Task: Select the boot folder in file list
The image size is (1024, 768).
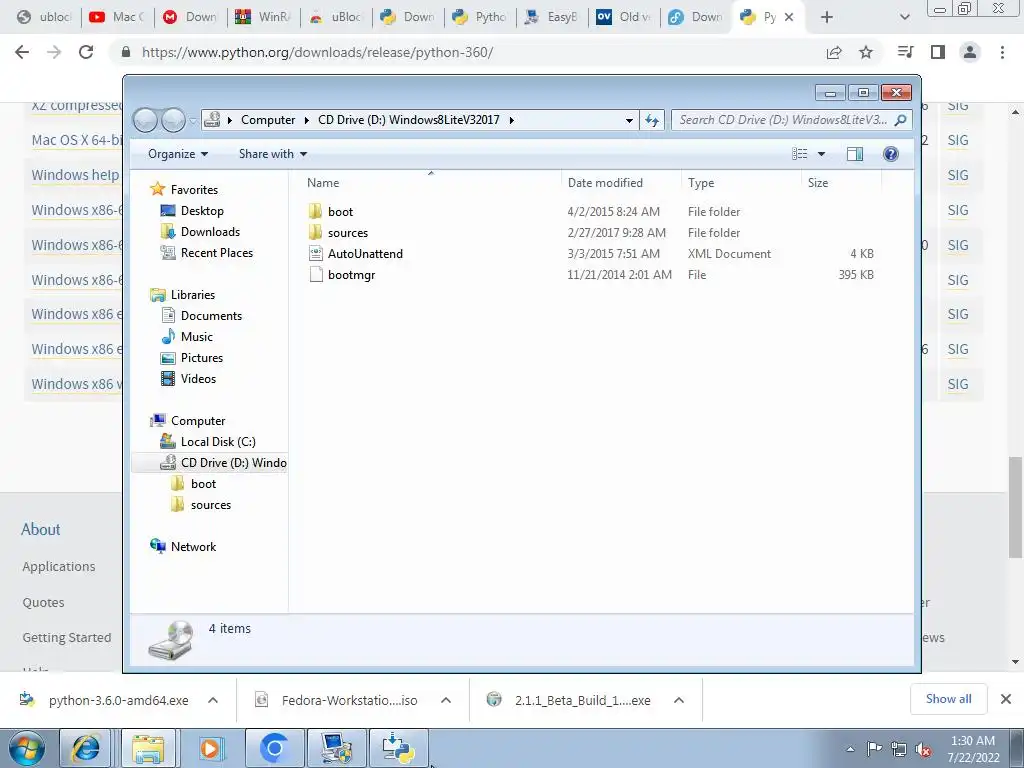Action: (340, 212)
